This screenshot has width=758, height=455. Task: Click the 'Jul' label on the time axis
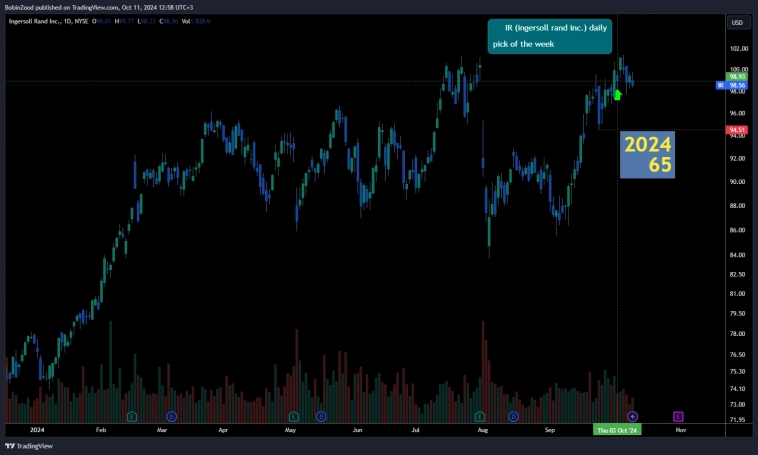pos(416,430)
